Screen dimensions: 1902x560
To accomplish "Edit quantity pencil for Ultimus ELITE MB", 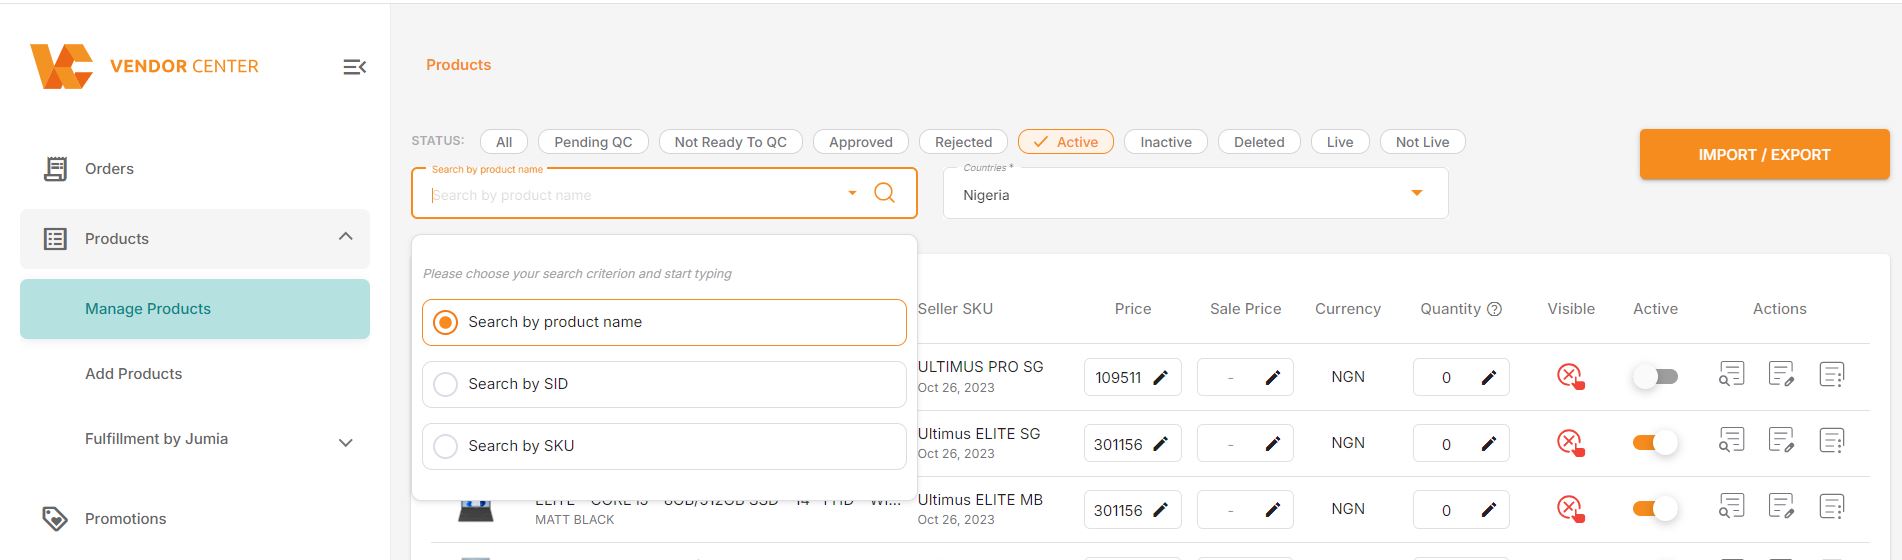I will point(1488,510).
